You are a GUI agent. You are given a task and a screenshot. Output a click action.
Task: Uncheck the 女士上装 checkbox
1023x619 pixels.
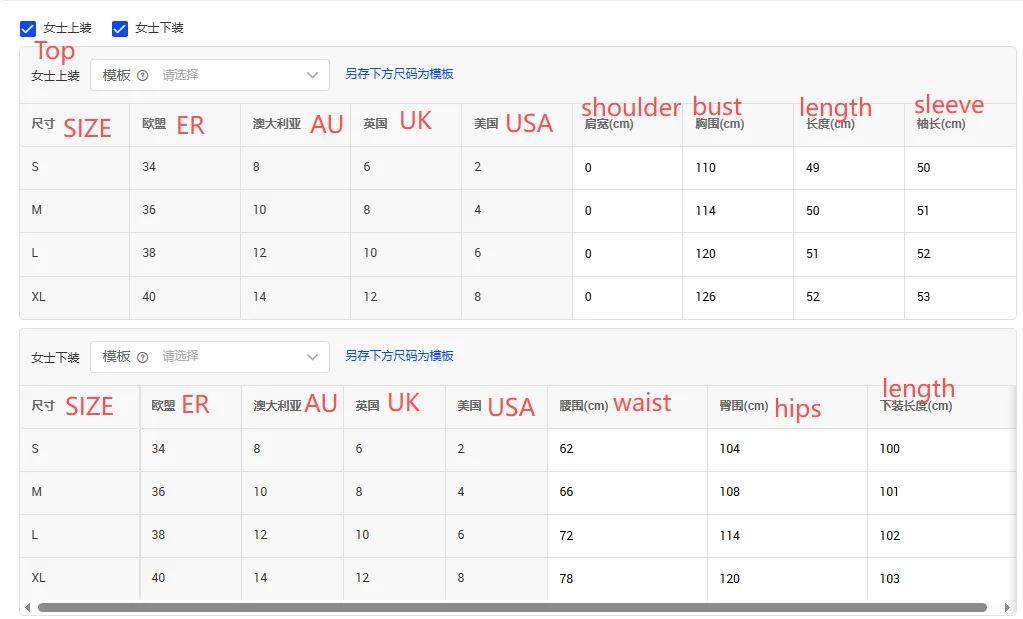[28, 29]
